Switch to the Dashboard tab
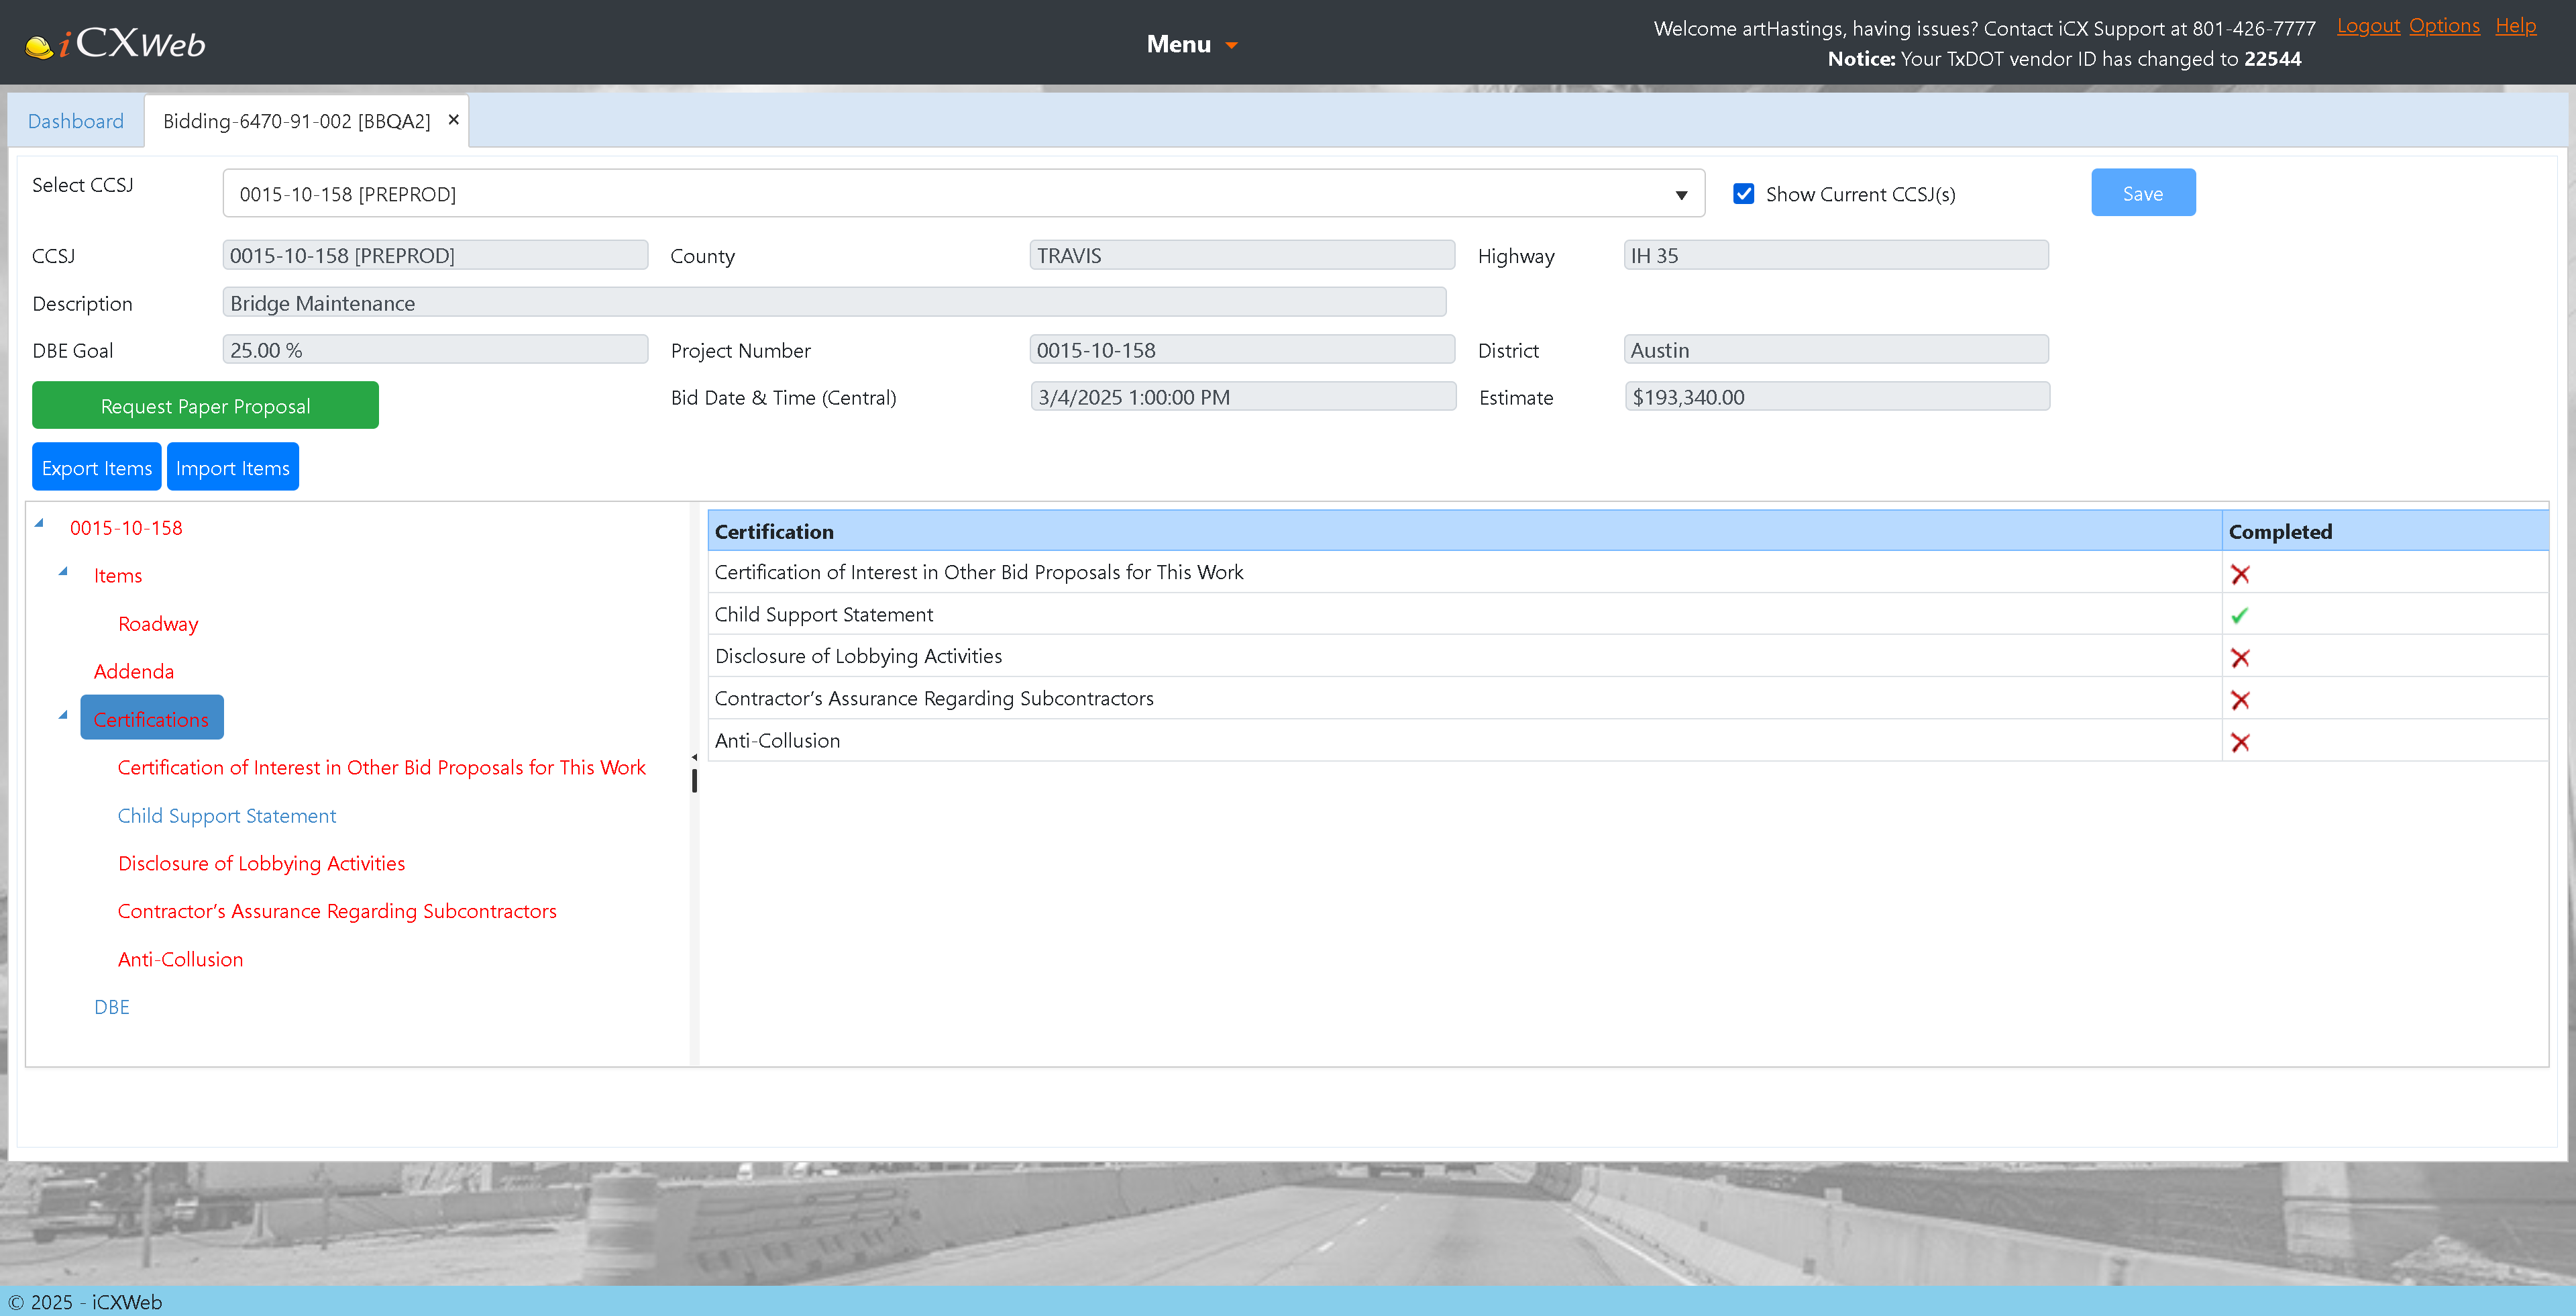Viewport: 2576px width, 1316px height. pos(76,121)
